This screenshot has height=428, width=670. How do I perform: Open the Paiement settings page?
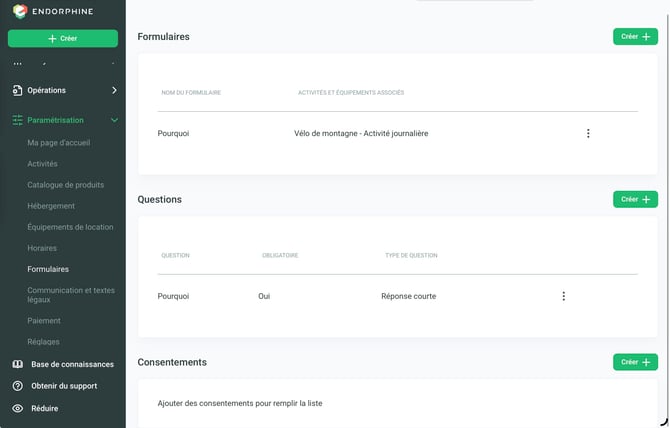coord(44,321)
